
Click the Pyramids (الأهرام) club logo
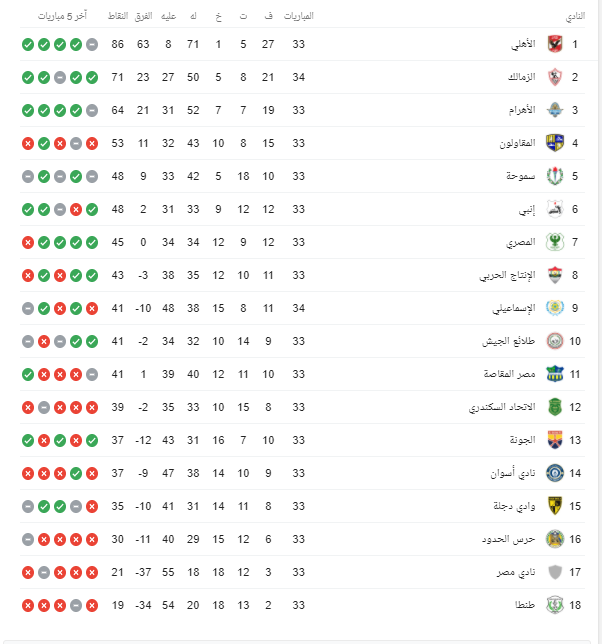point(555,110)
